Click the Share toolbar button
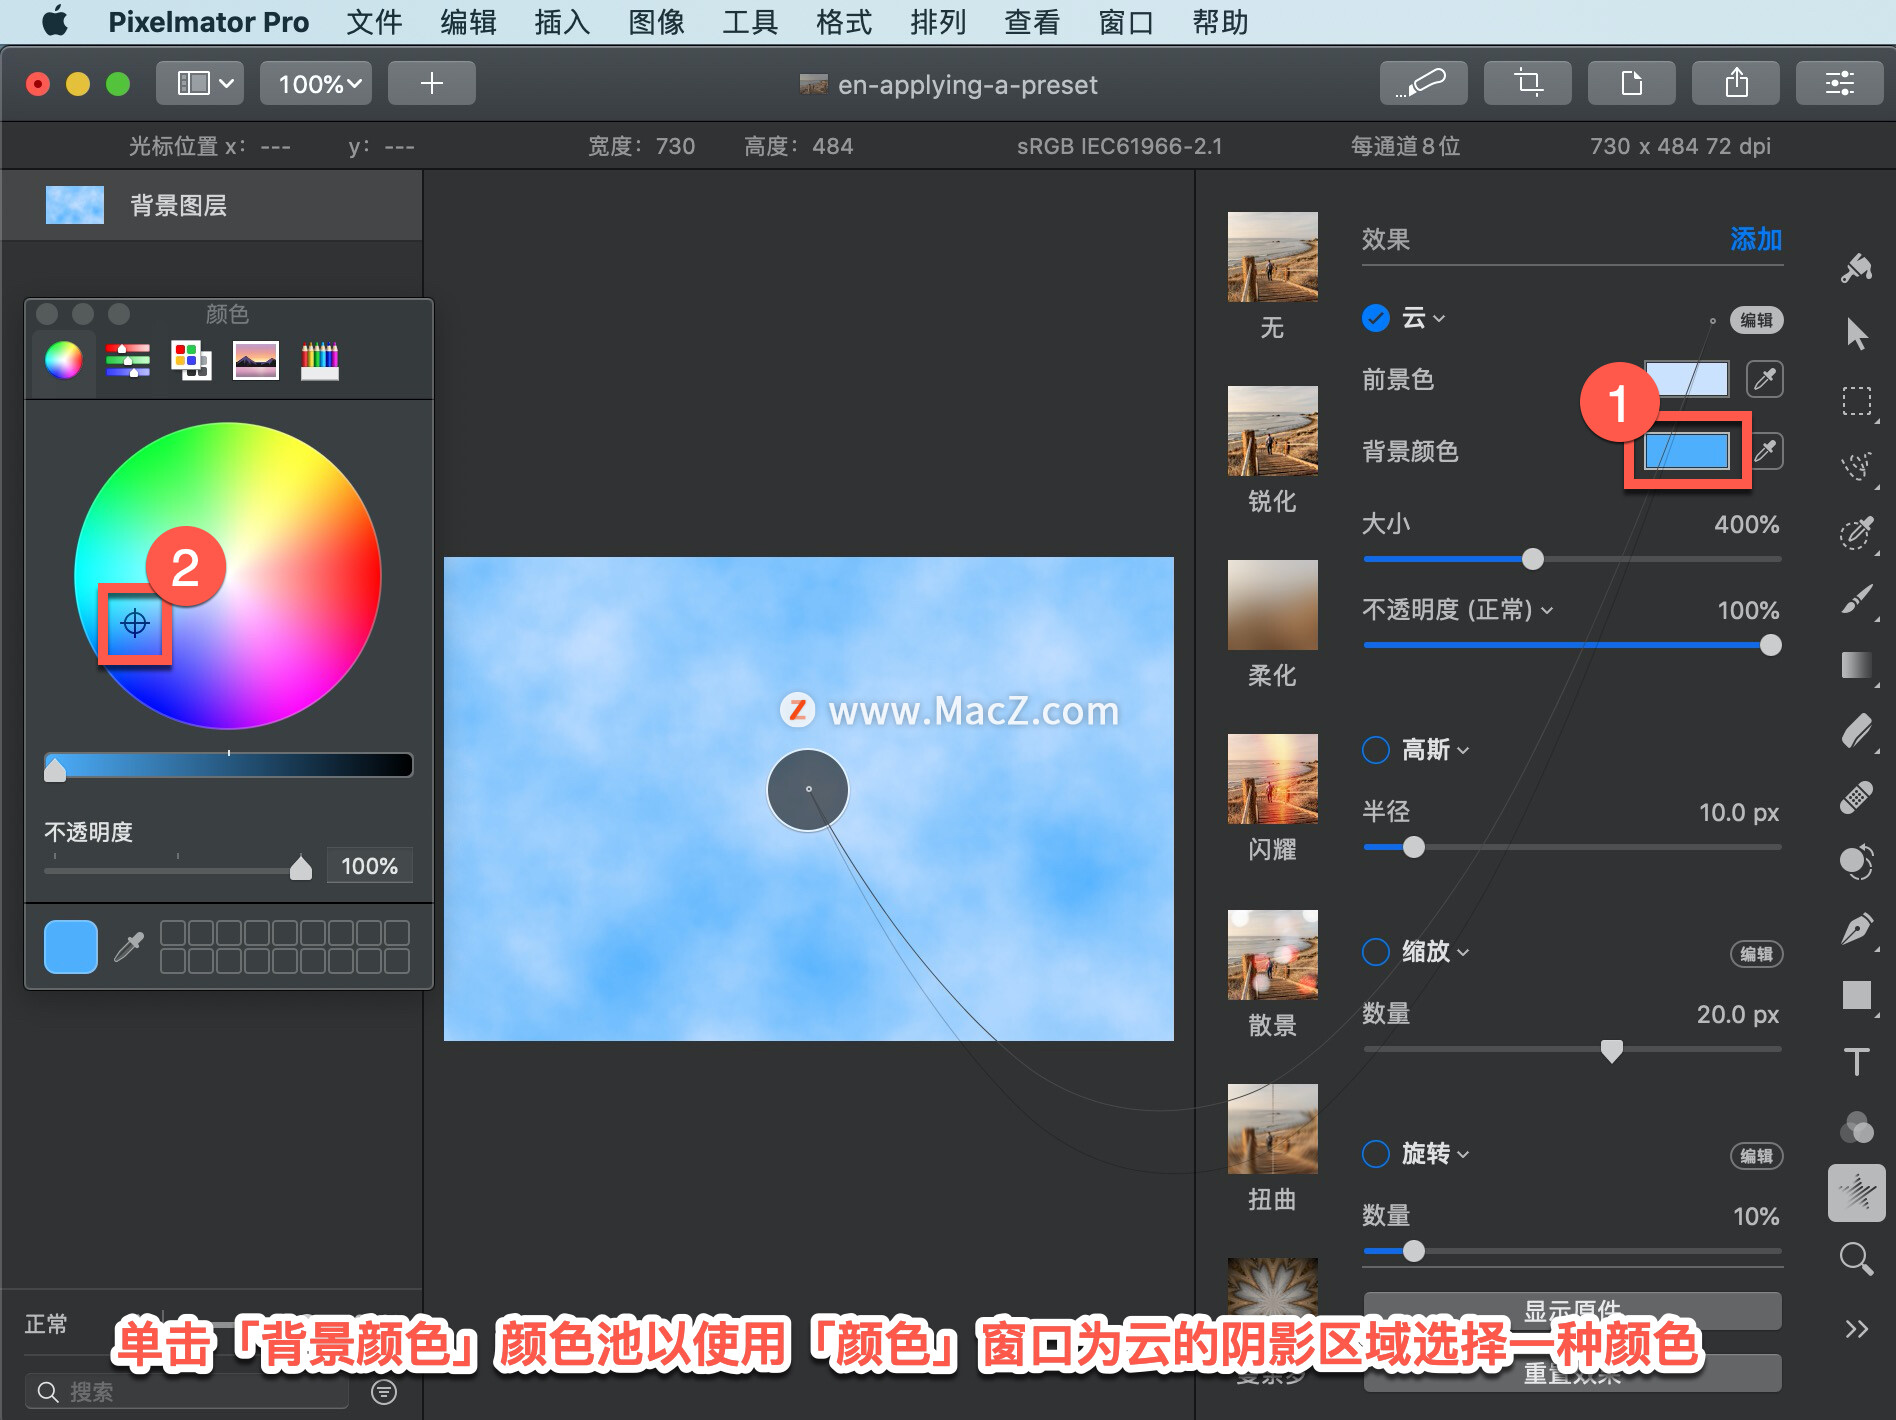1896x1420 pixels. coord(1735,83)
